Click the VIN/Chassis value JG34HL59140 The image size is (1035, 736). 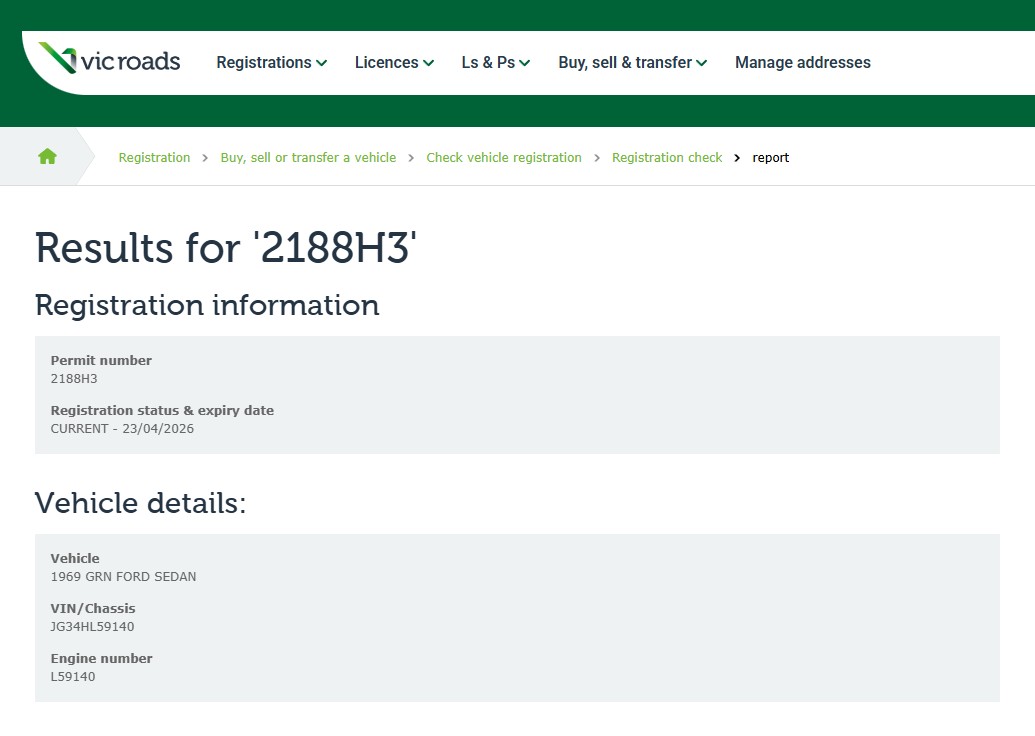92,627
